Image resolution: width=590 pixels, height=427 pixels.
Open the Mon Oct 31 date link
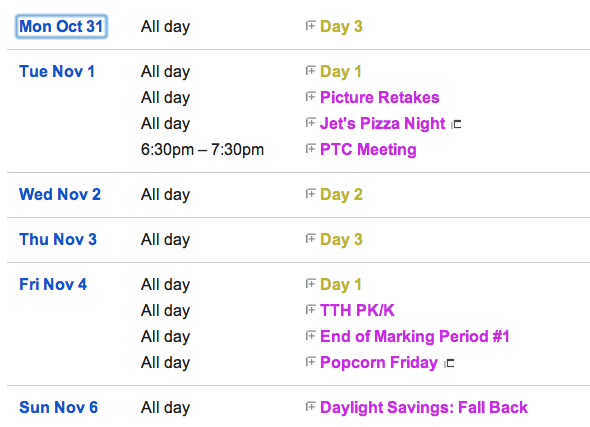[x=61, y=26]
